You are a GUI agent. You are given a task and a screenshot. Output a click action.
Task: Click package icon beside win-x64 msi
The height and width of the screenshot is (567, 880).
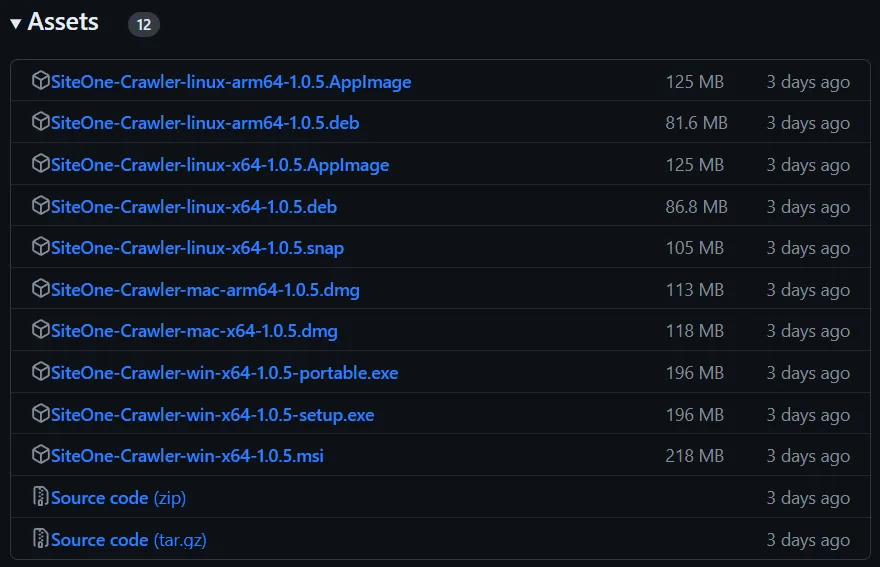tap(40, 455)
